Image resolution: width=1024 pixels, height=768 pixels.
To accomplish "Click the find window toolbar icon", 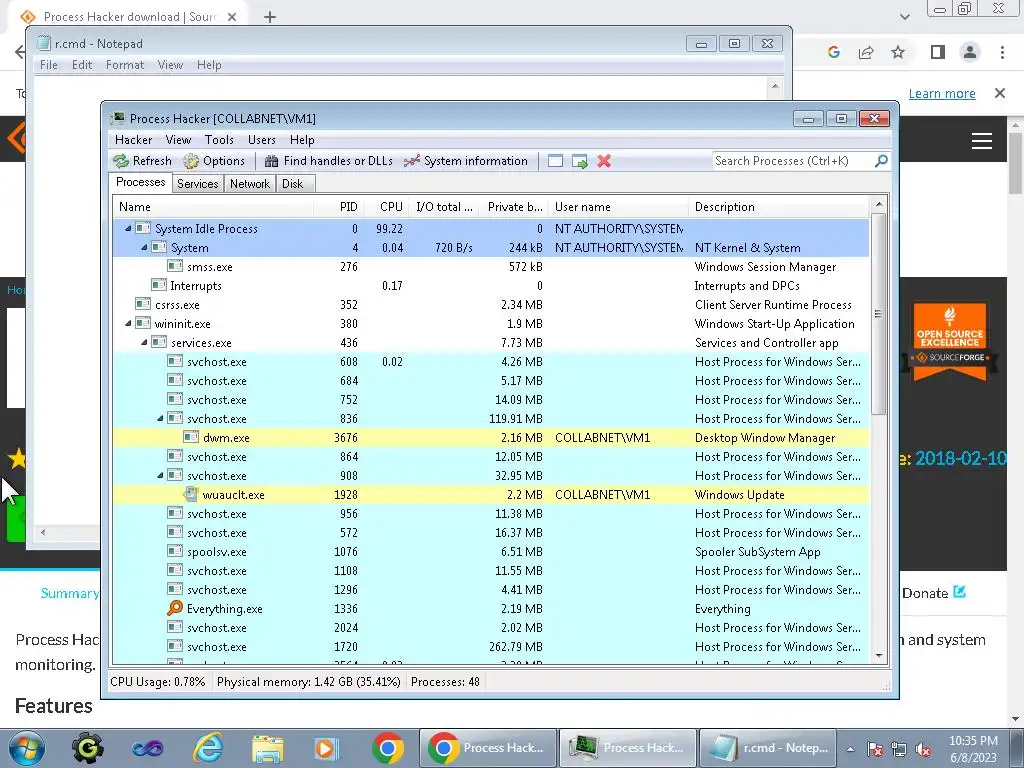I will tap(555, 161).
